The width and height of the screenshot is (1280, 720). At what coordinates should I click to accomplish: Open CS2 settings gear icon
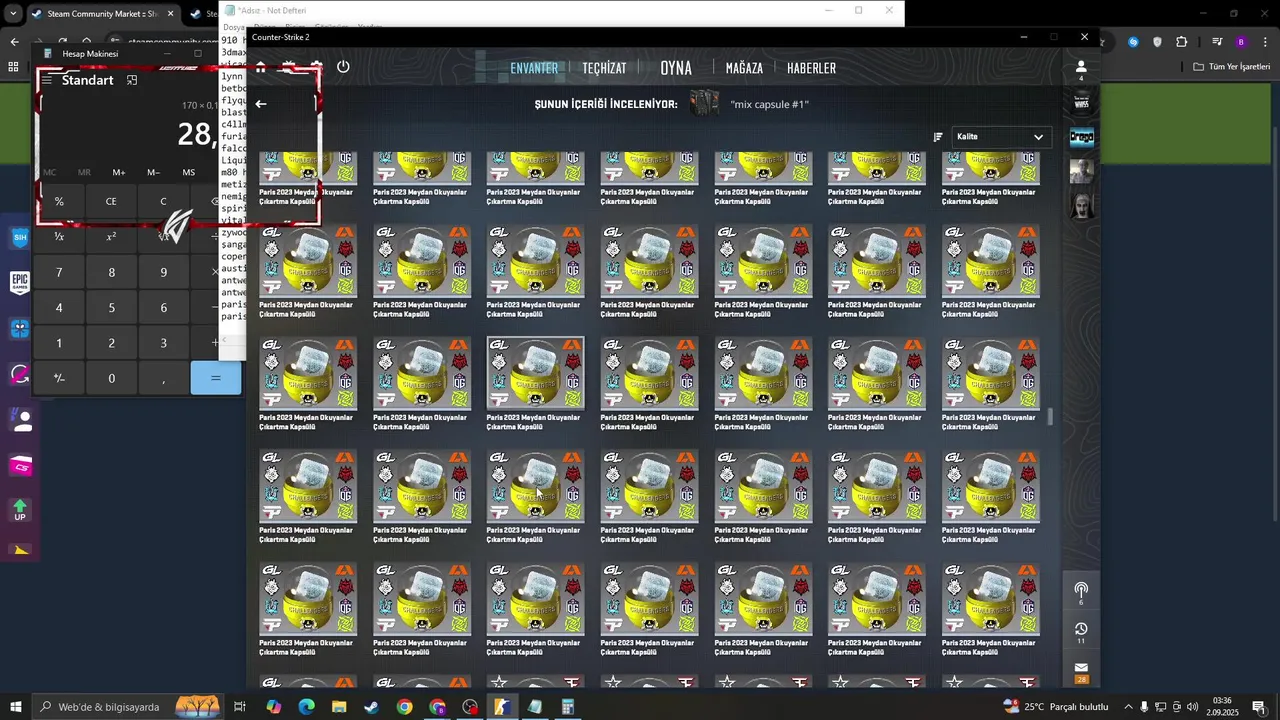click(316, 67)
